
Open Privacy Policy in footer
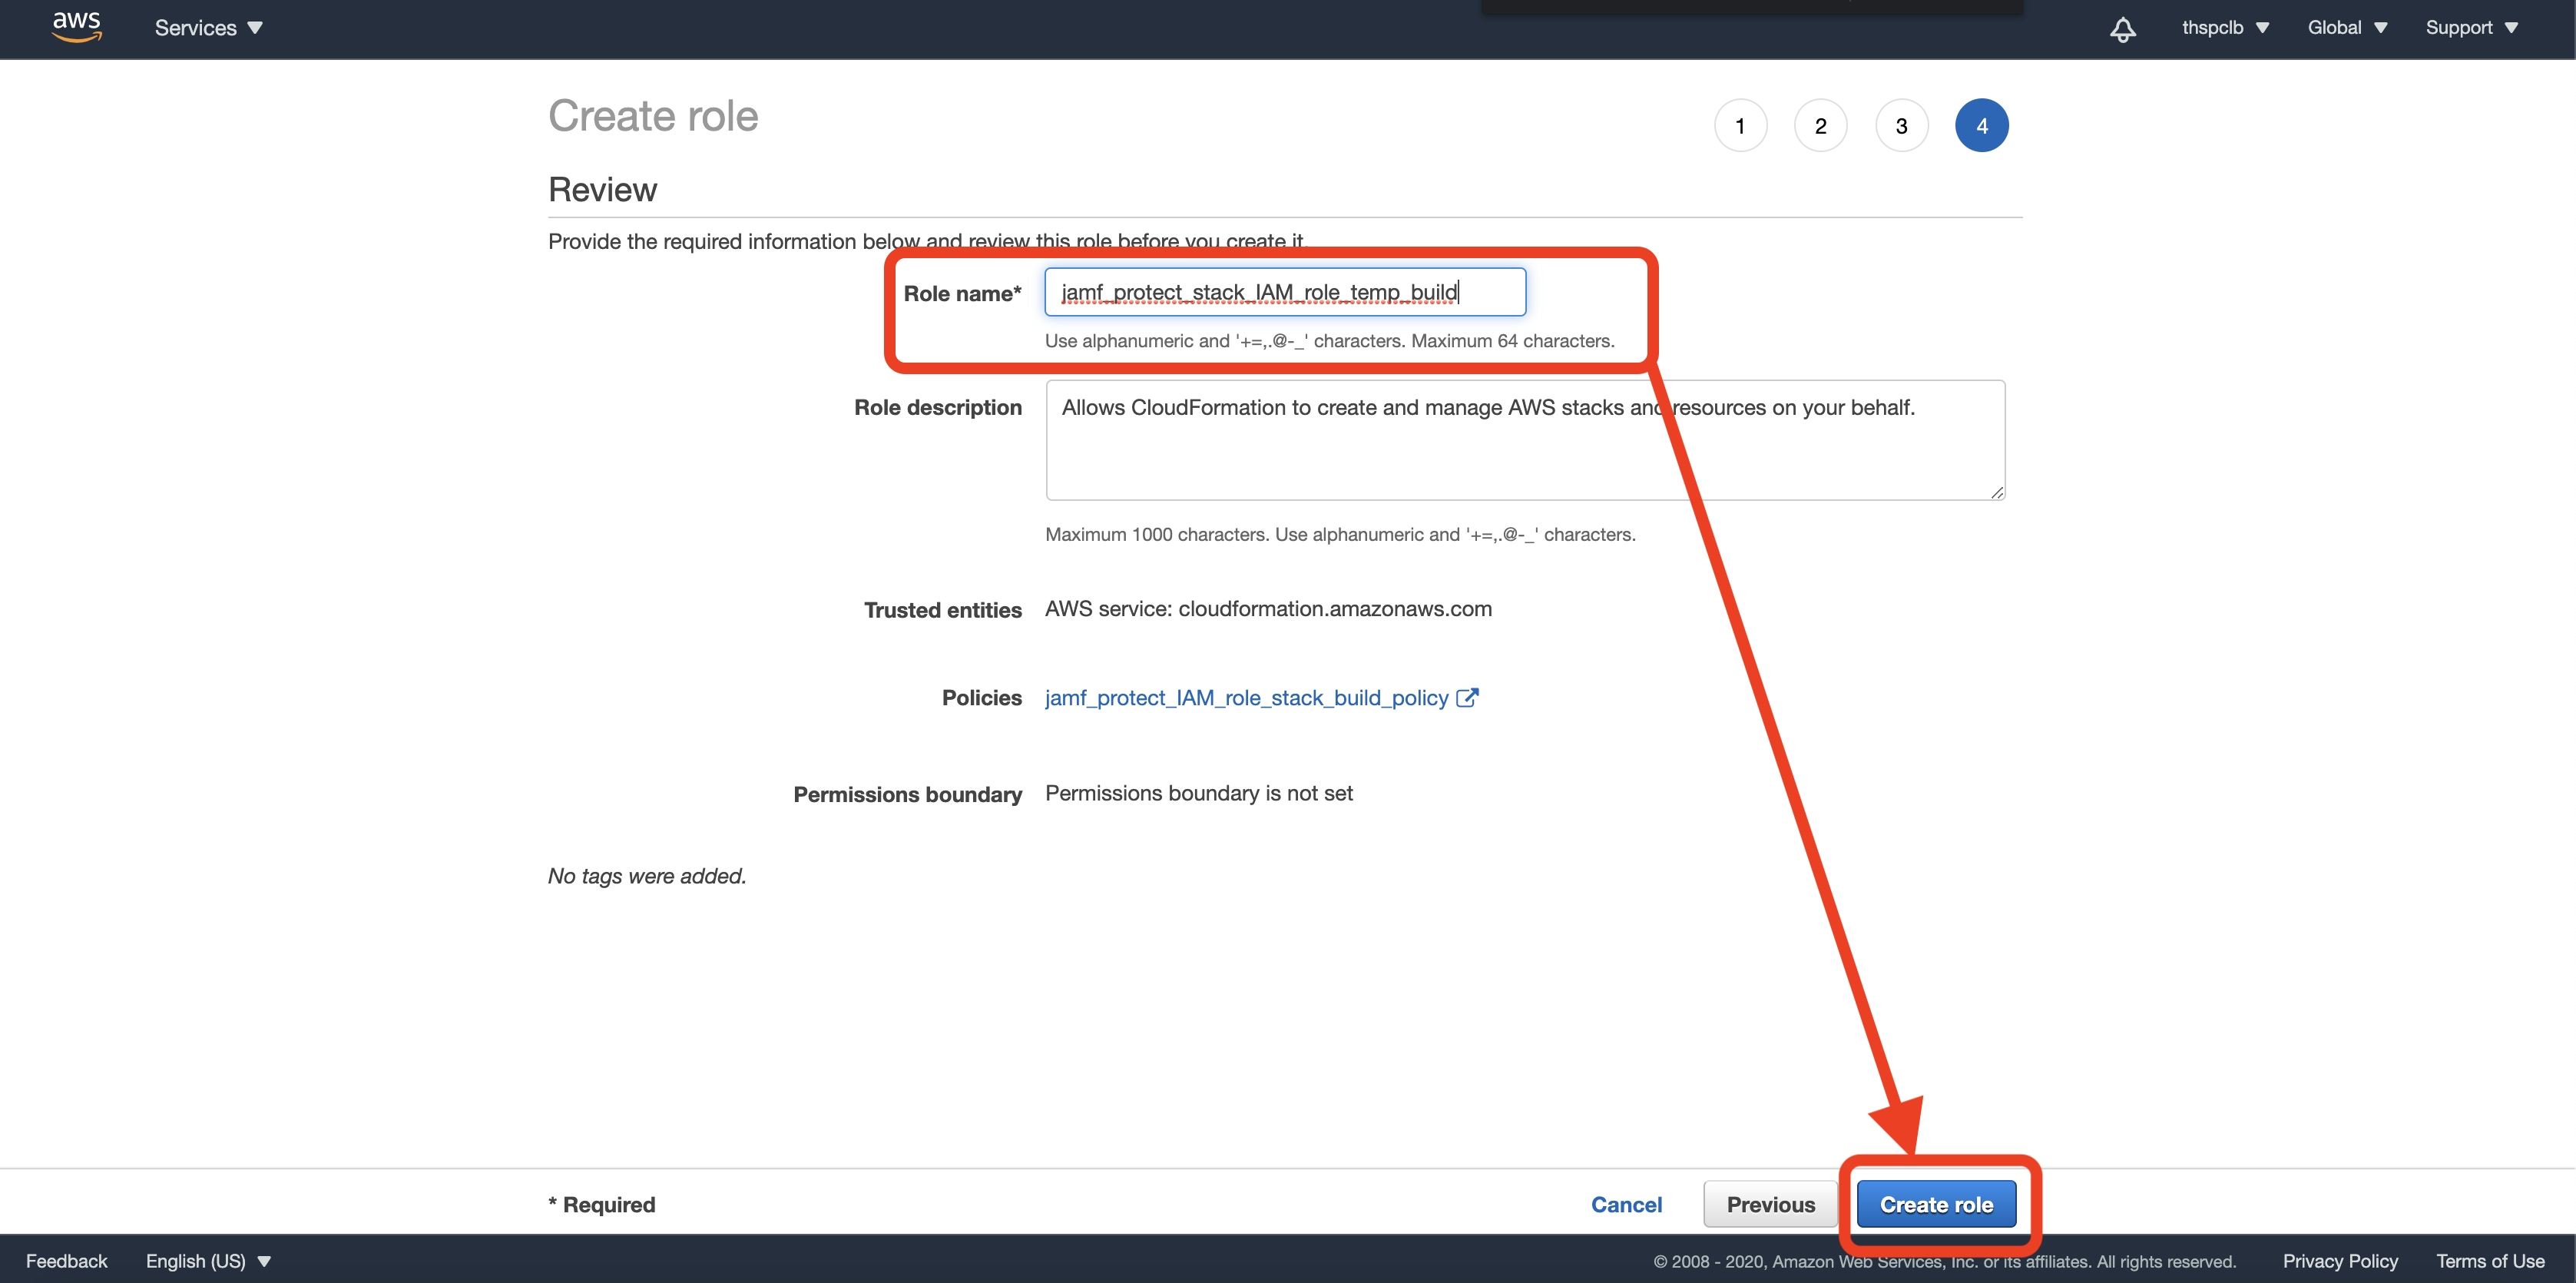(x=2340, y=1261)
